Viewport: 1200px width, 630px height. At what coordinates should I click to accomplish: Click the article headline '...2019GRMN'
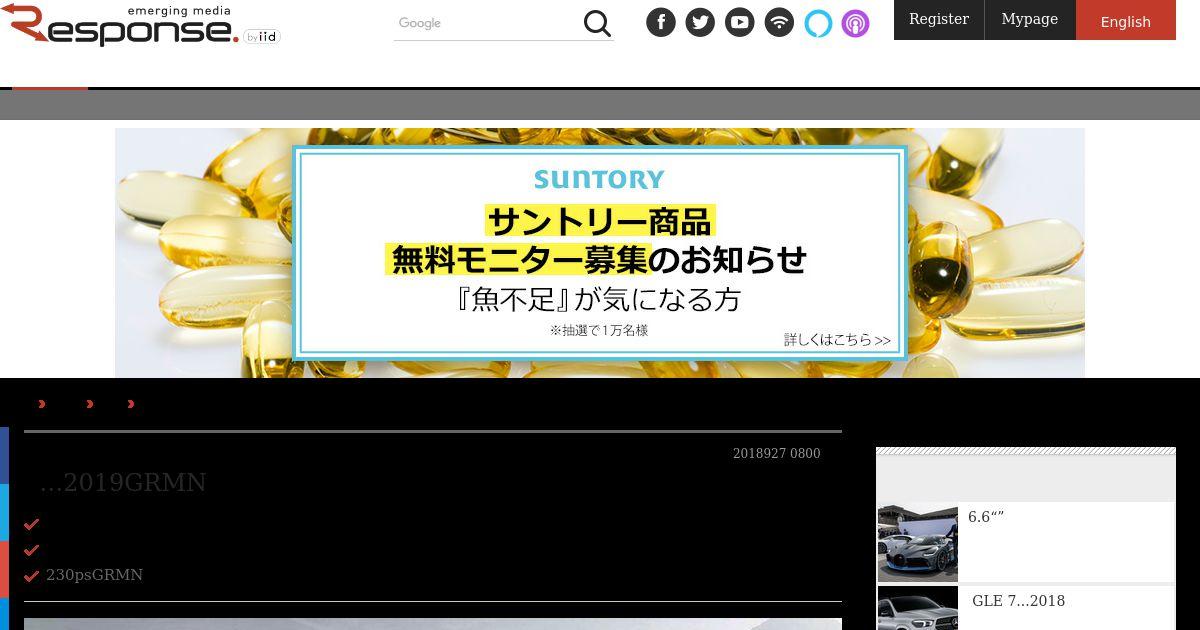[123, 482]
